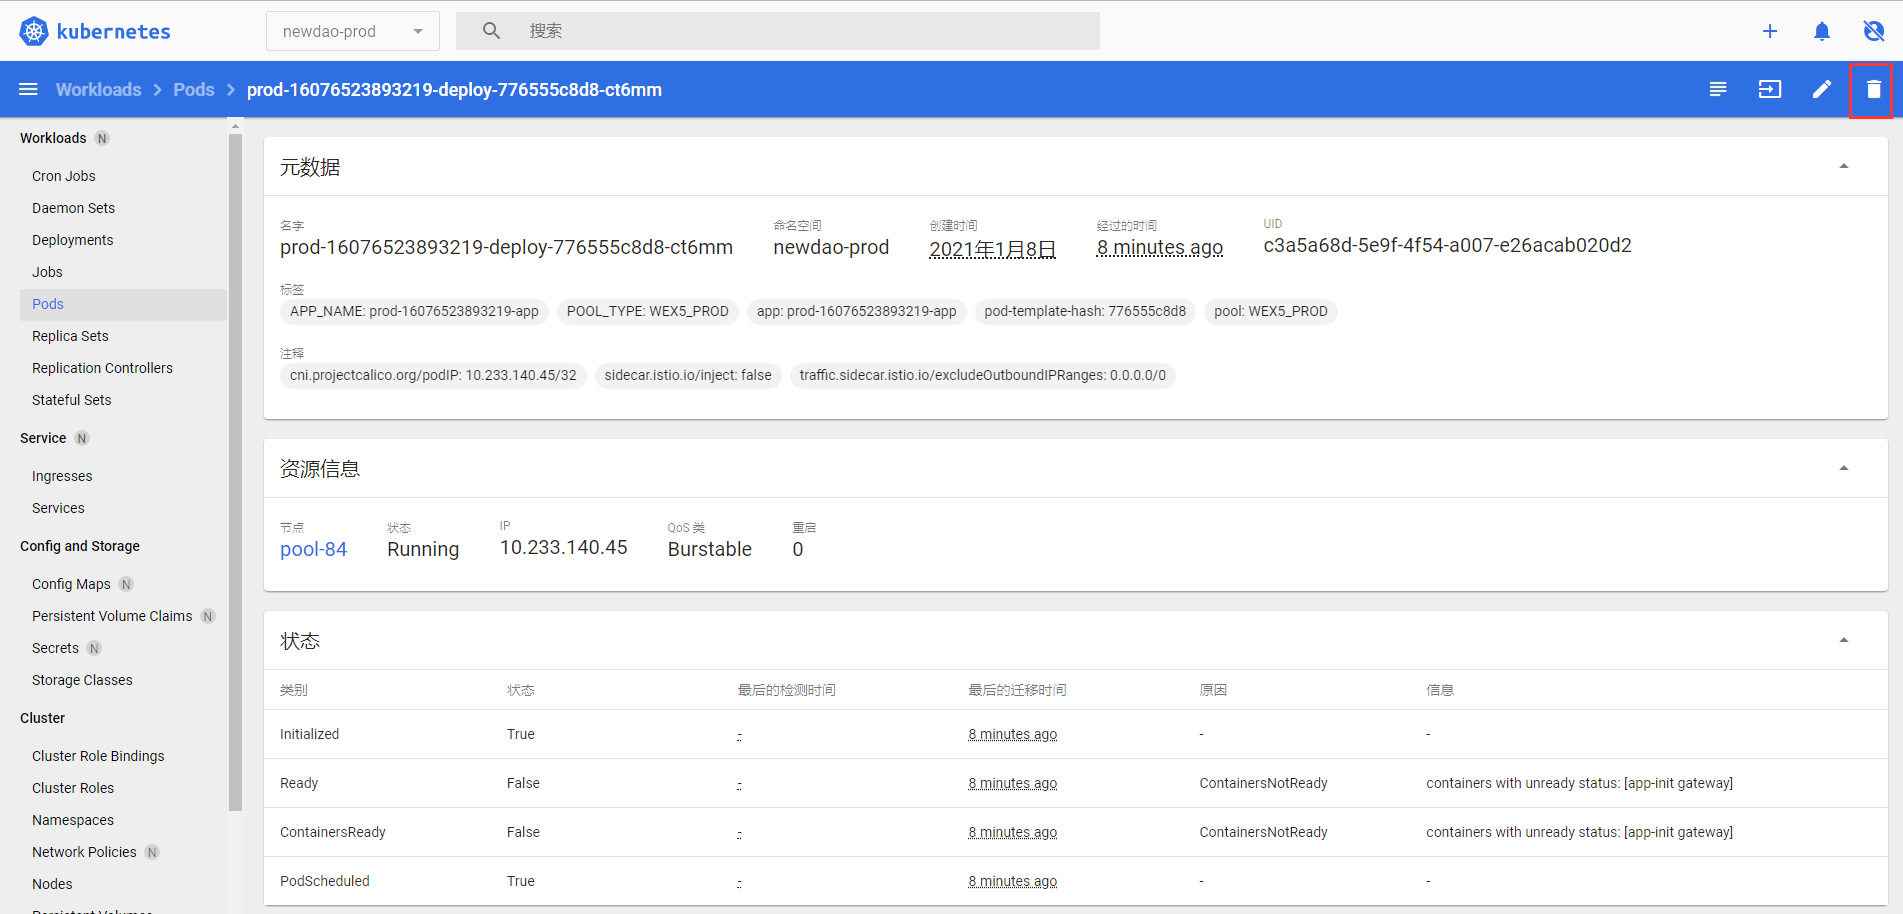Click the N badge beside Config Maps
Image resolution: width=1903 pixels, height=914 pixels.
click(x=126, y=584)
